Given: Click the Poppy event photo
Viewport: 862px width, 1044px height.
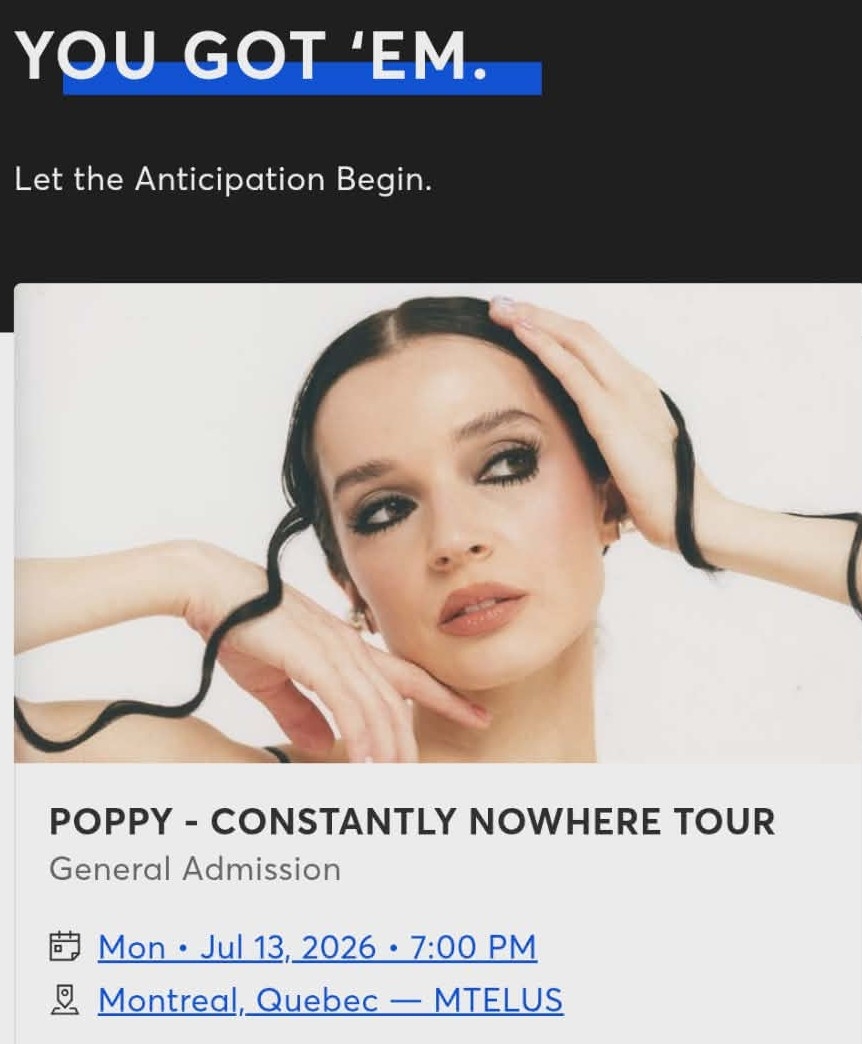Looking at the screenshot, I should 438,522.
